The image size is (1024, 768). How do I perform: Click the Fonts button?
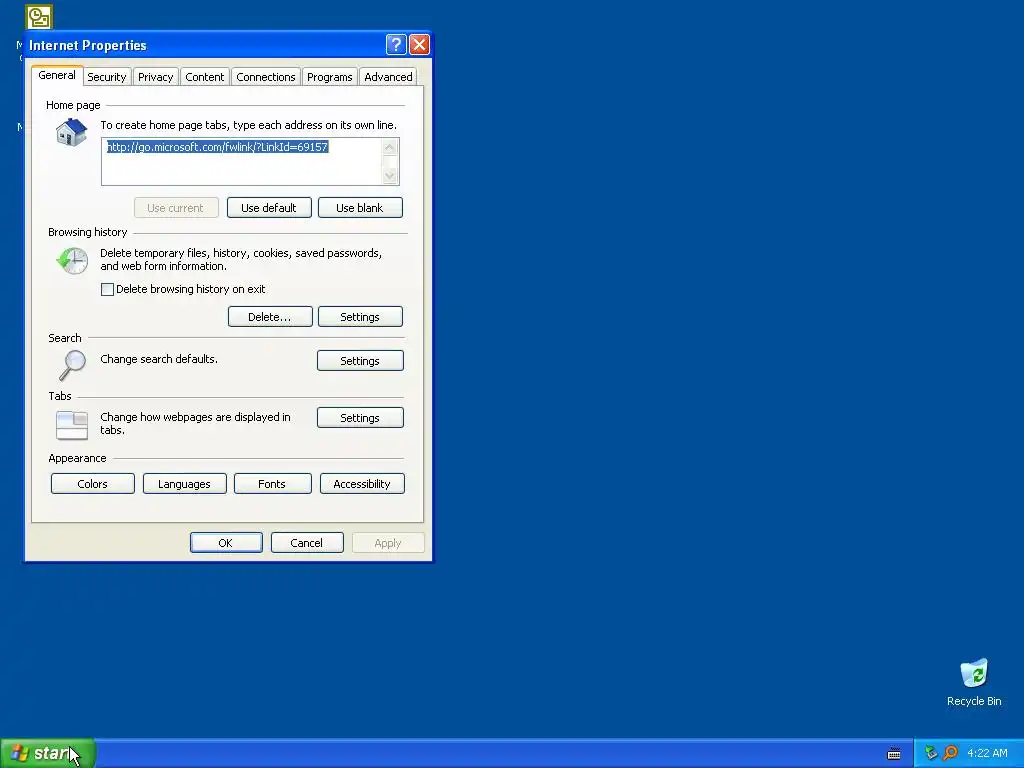[x=272, y=484]
